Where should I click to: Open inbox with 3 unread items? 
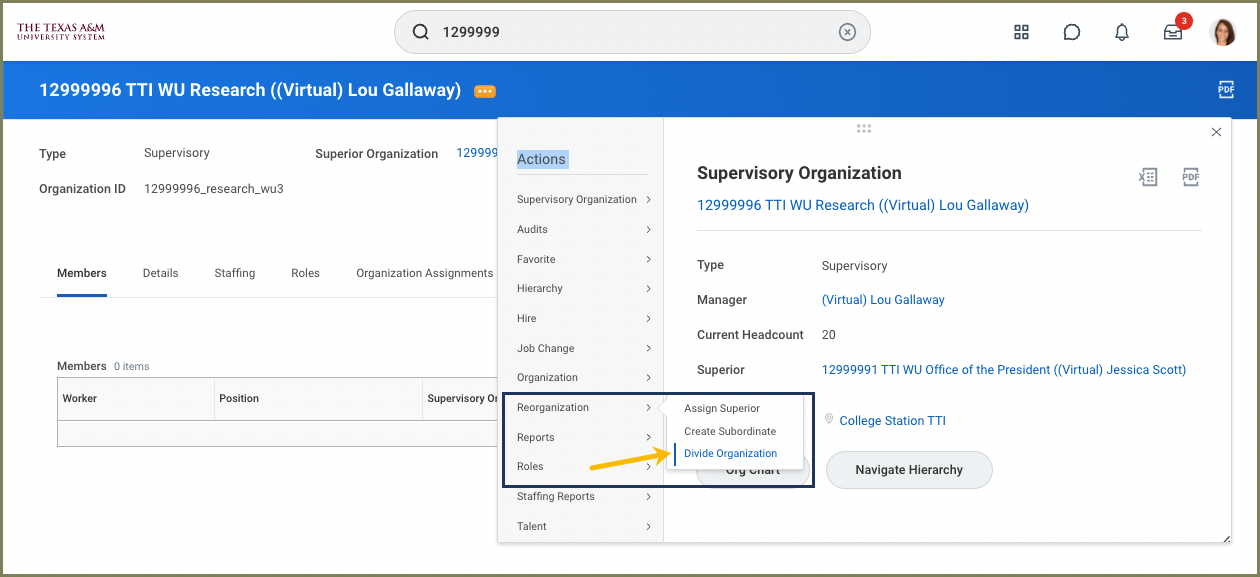pos(1173,32)
